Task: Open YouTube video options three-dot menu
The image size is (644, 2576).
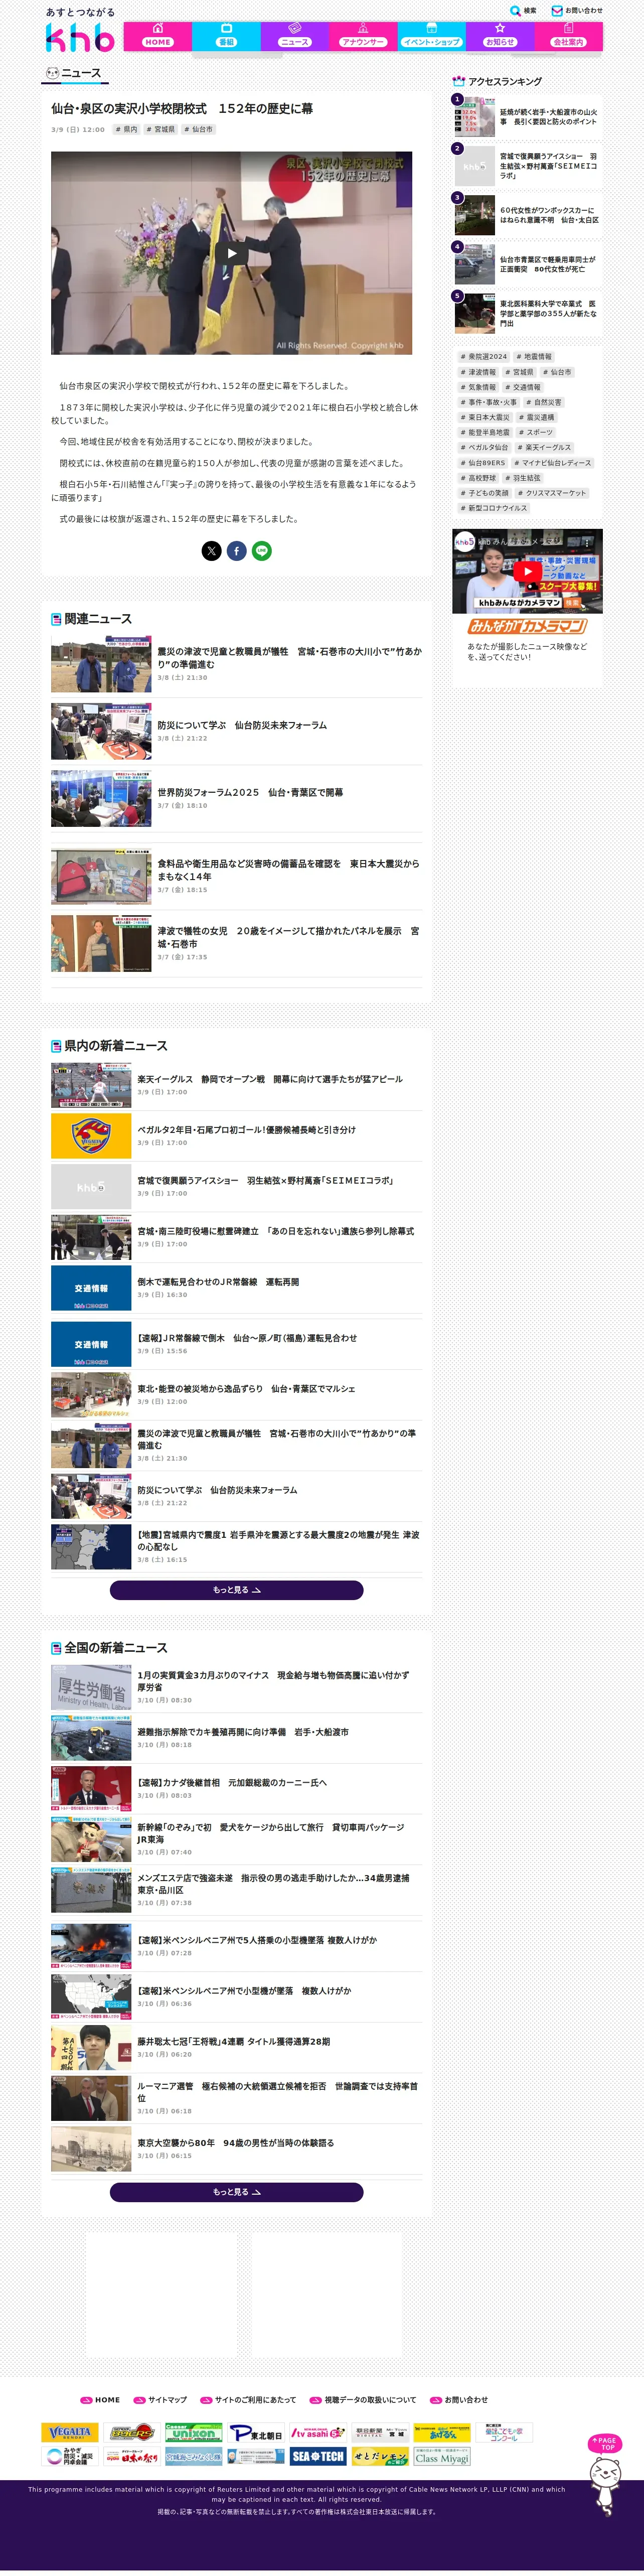Action: [587, 542]
